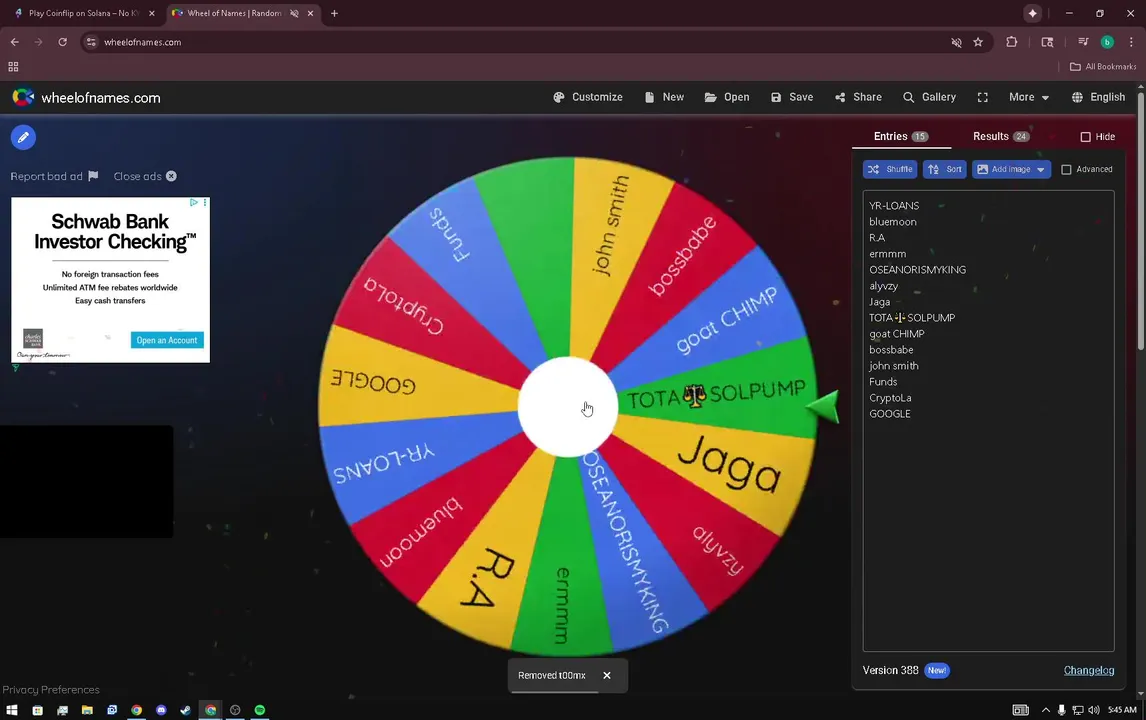The width and height of the screenshot is (1146, 720).
Task: Open Privacy Preferences link
Action: pyautogui.click(x=51, y=690)
